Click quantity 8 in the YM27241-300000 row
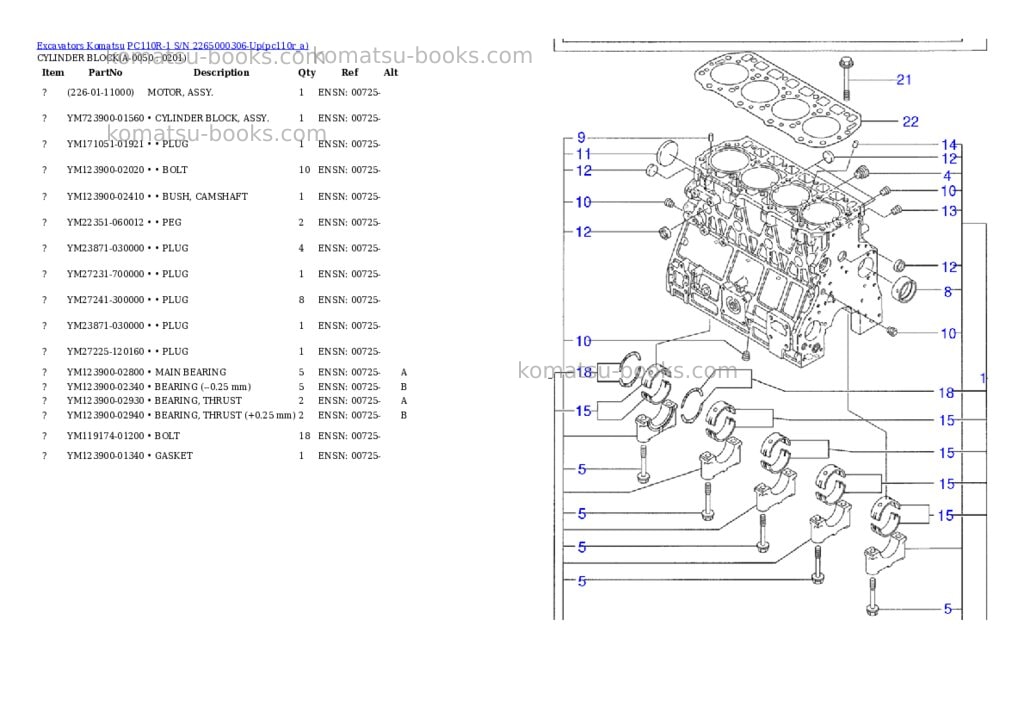 pos(301,300)
